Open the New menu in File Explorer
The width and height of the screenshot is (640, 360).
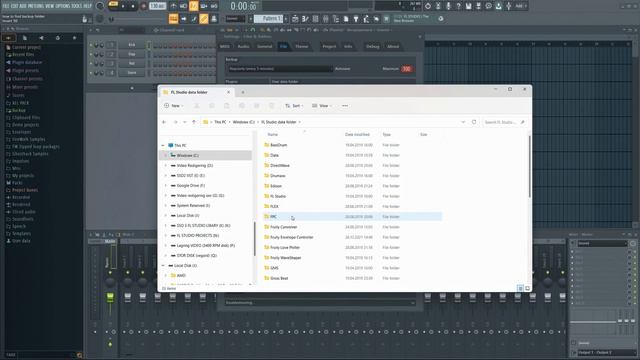point(174,106)
